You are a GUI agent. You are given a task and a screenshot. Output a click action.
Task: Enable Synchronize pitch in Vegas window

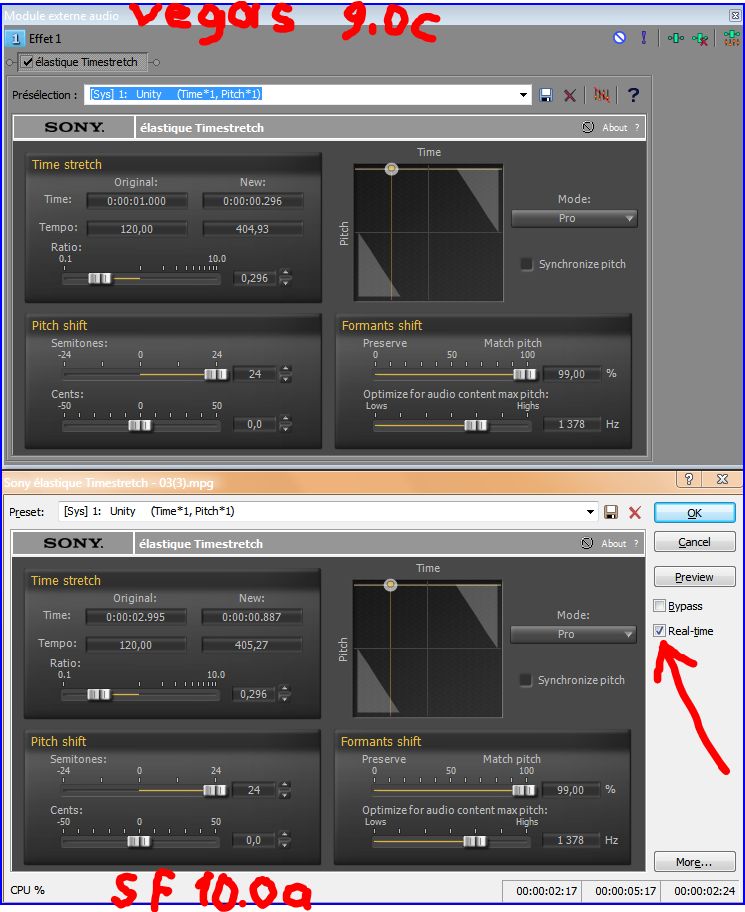(526, 264)
